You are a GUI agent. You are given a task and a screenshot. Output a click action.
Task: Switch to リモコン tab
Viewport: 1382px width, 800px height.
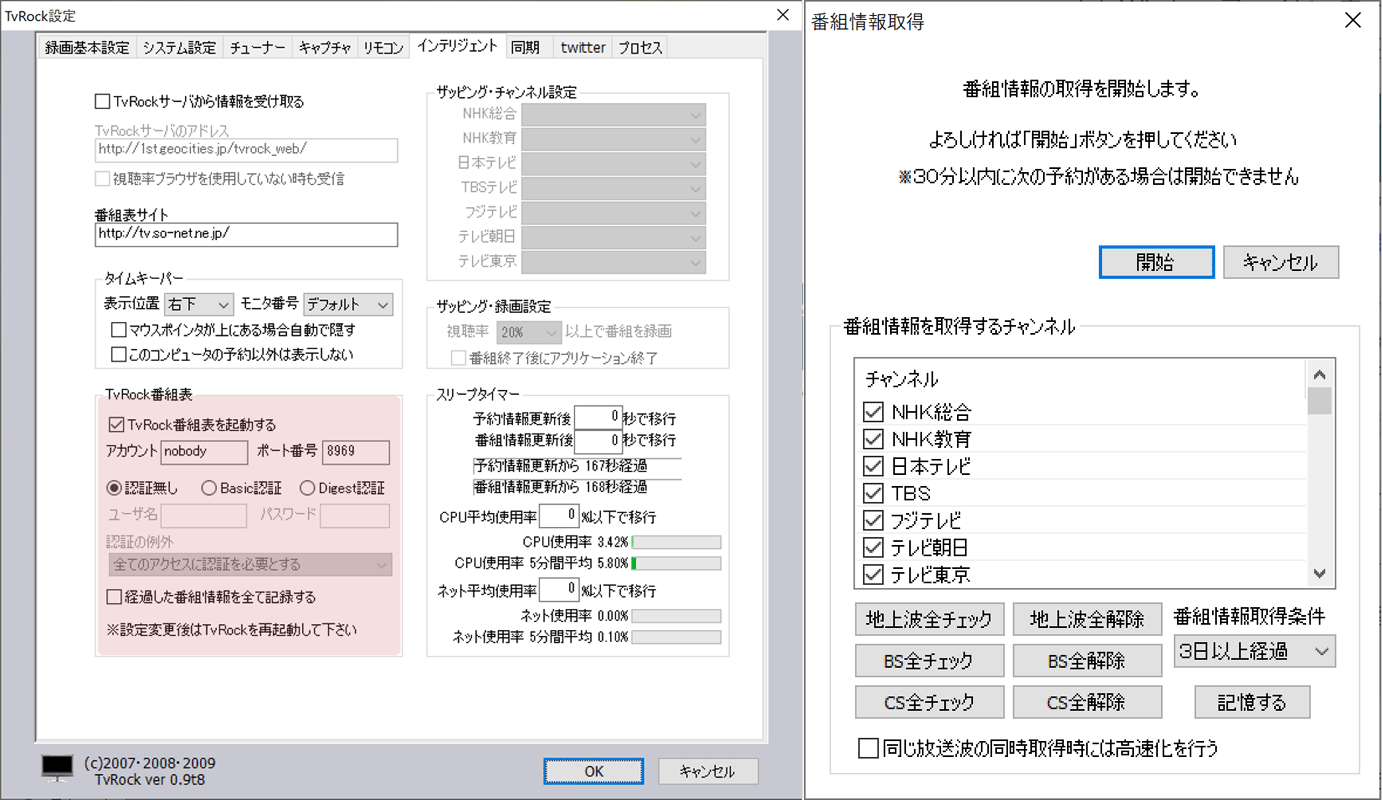tap(384, 47)
